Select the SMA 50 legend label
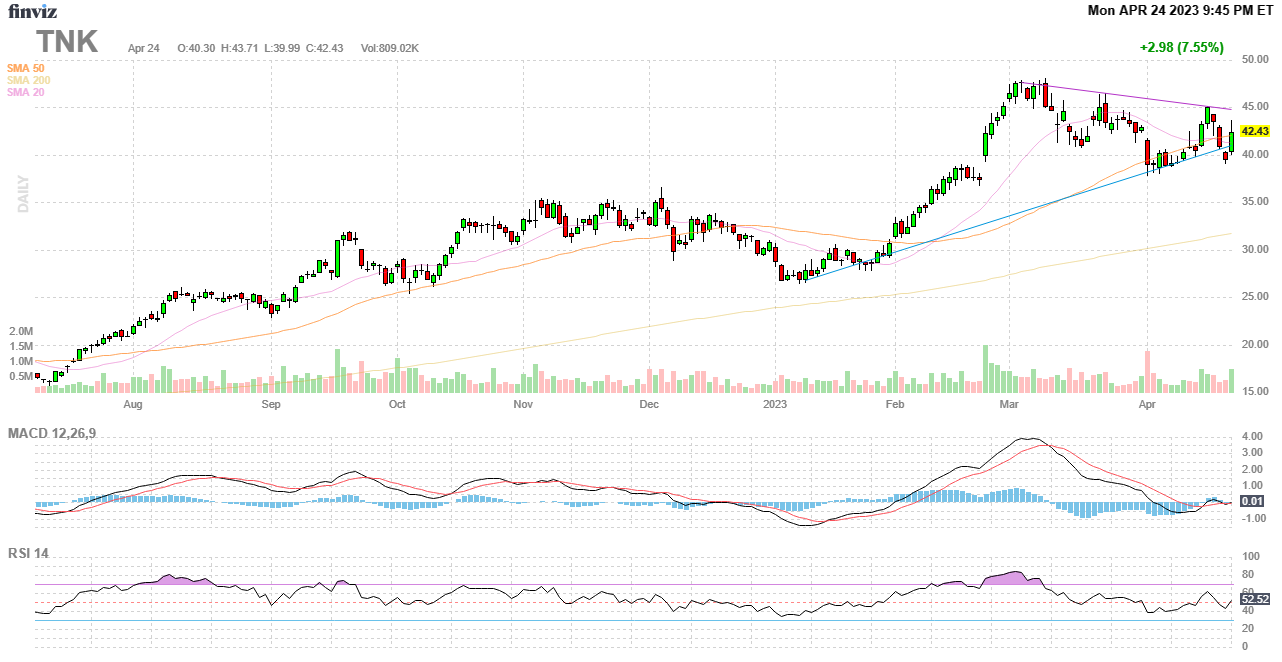The height and width of the screenshot is (662, 1282). click(x=25, y=68)
